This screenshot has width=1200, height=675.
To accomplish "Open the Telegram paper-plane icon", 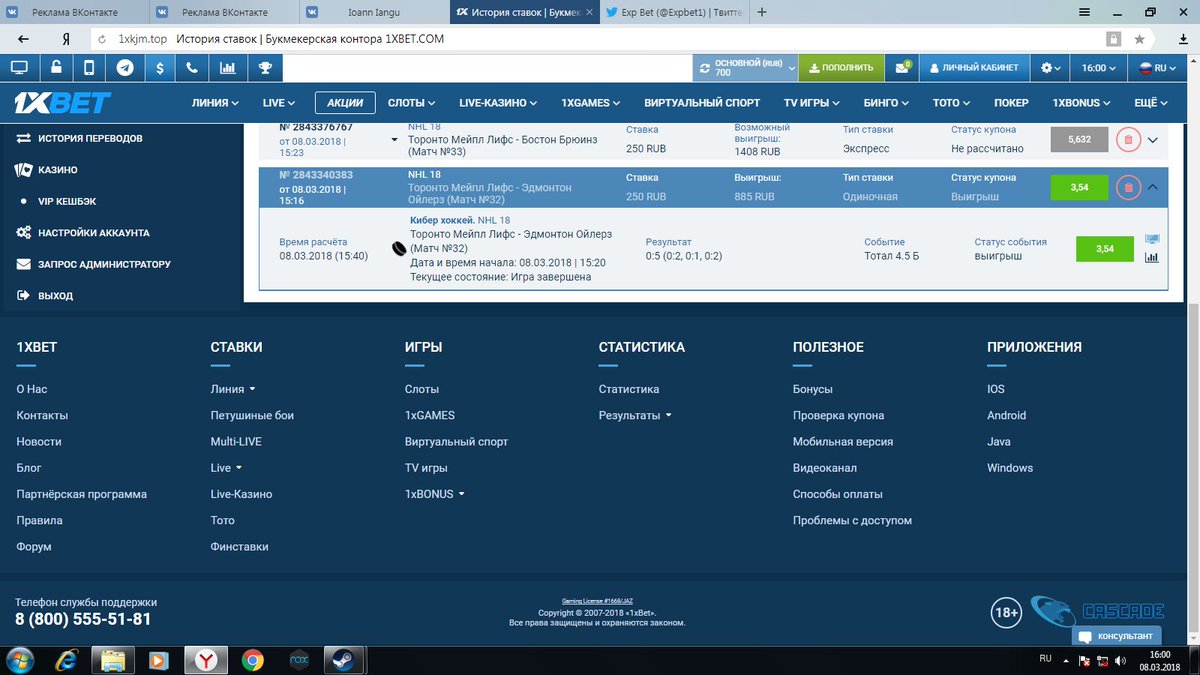I will pos(125,68).
